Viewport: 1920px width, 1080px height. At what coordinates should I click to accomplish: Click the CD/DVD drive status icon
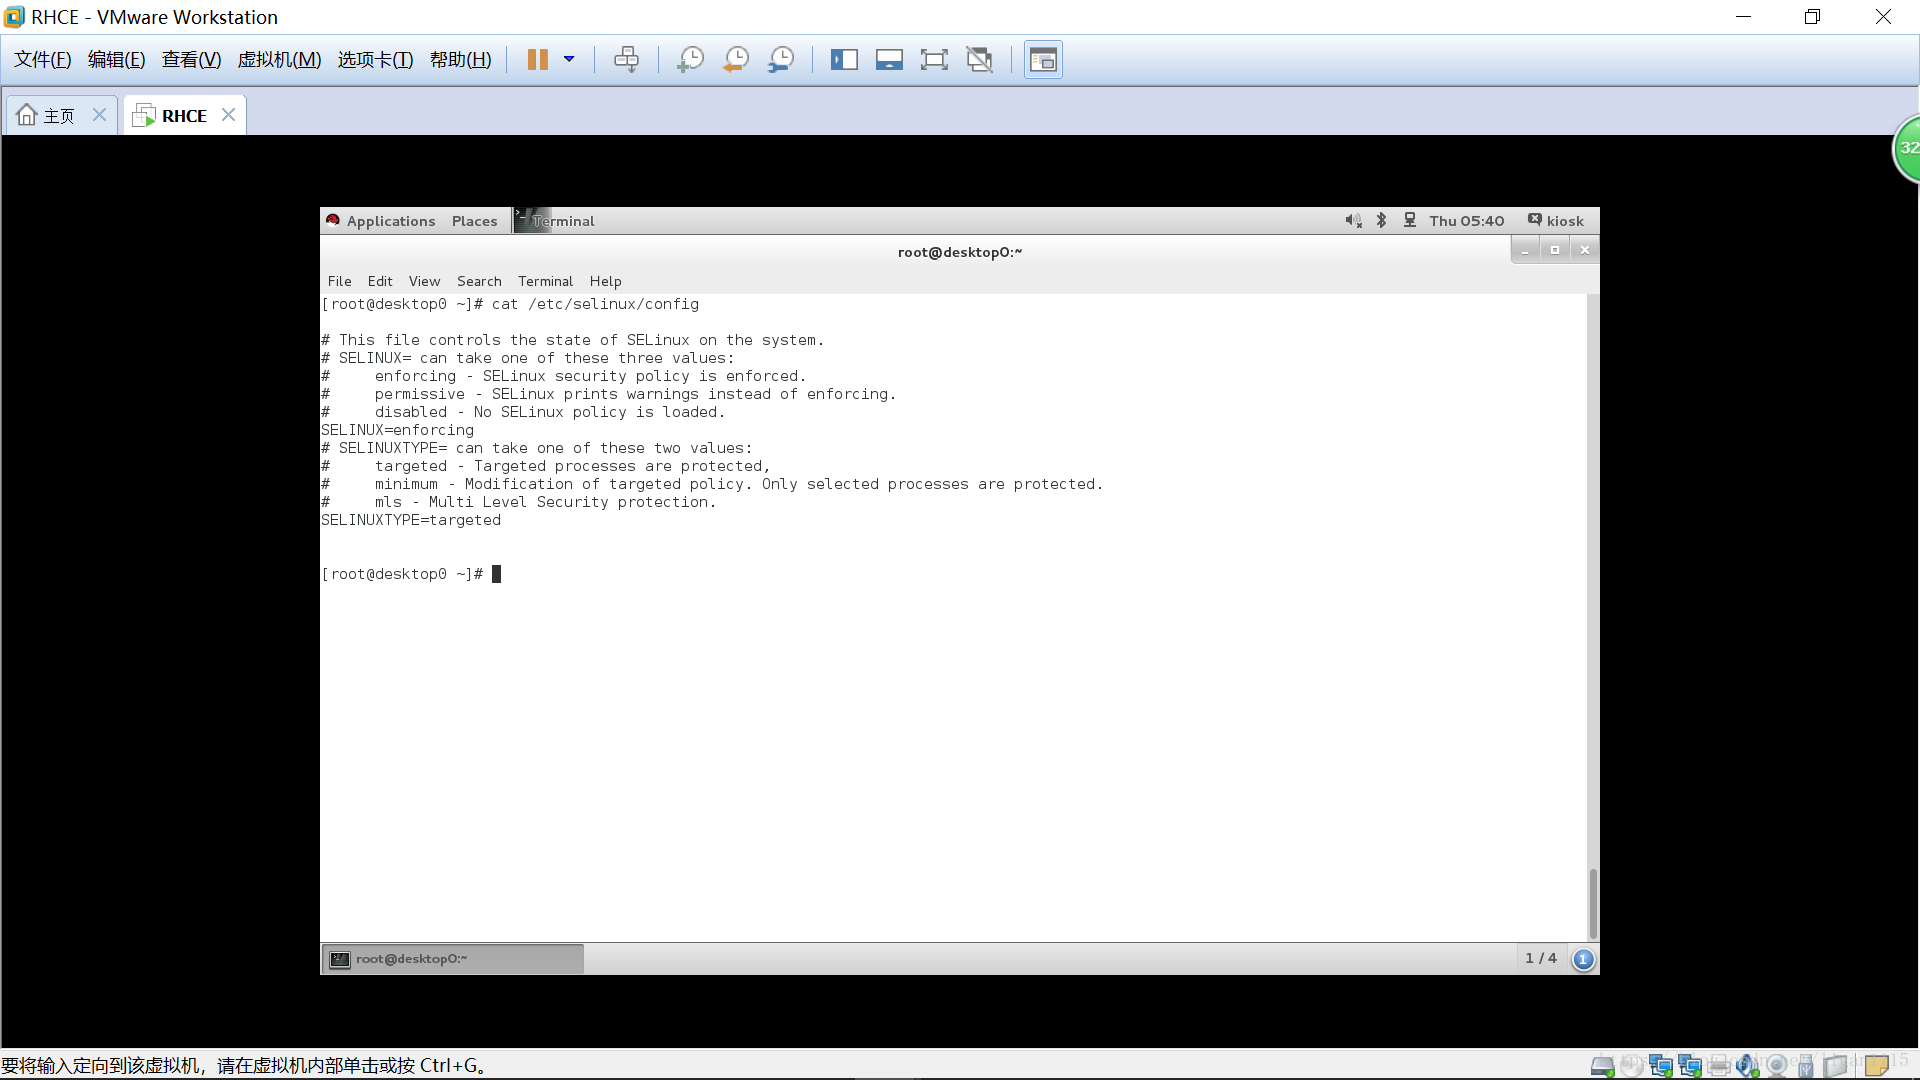(x=1632, y=1066)
